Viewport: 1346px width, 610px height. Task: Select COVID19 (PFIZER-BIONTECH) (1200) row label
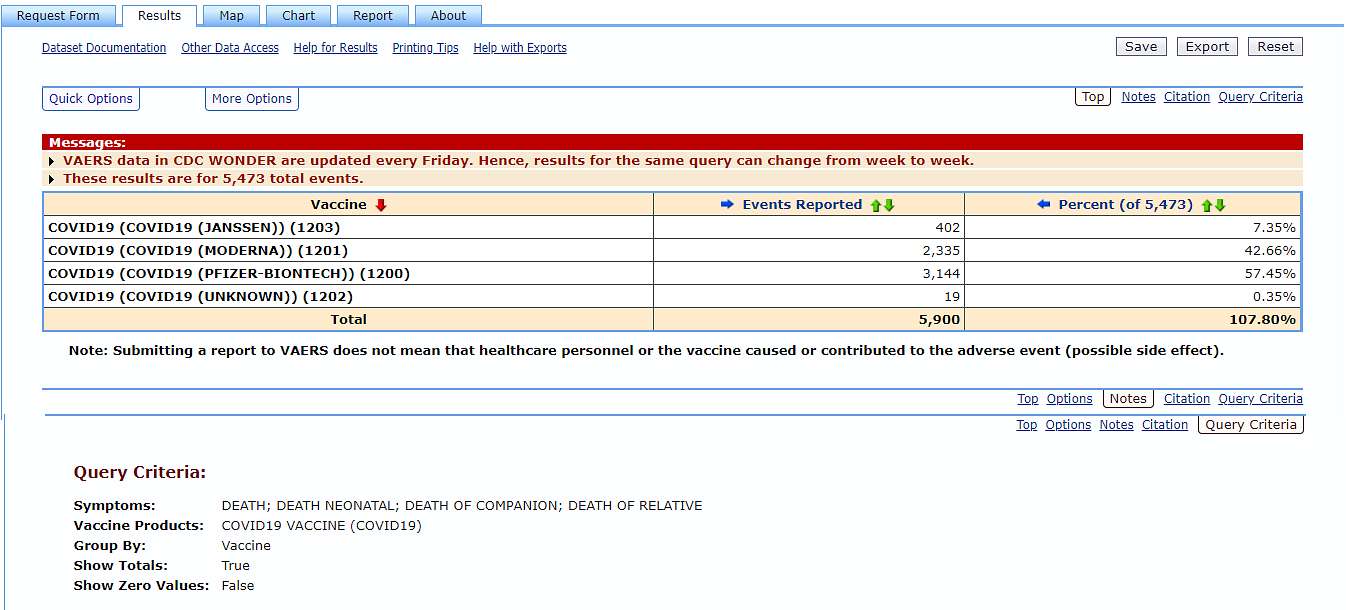[x=229, y=274]
